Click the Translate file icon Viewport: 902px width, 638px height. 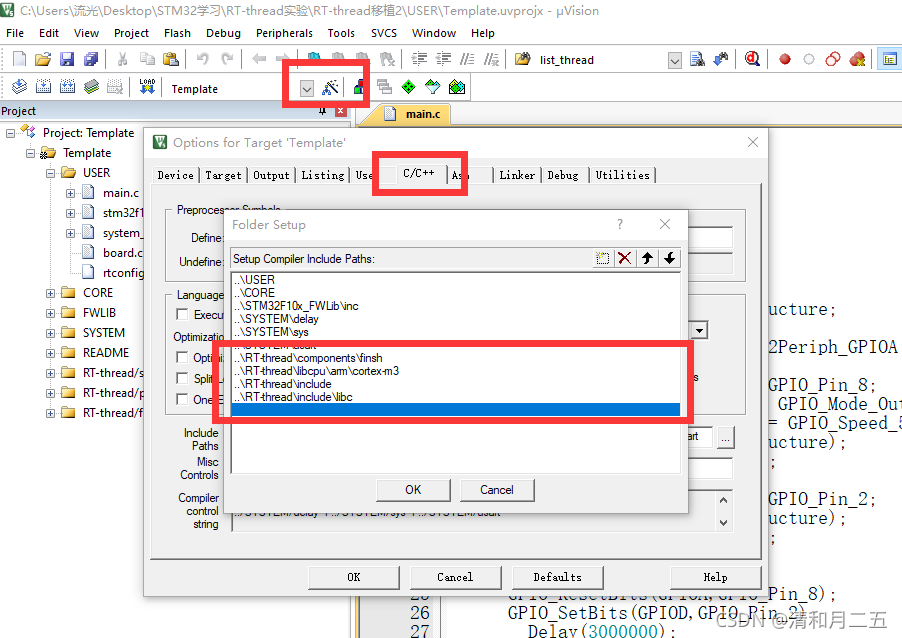click(20, 87)
